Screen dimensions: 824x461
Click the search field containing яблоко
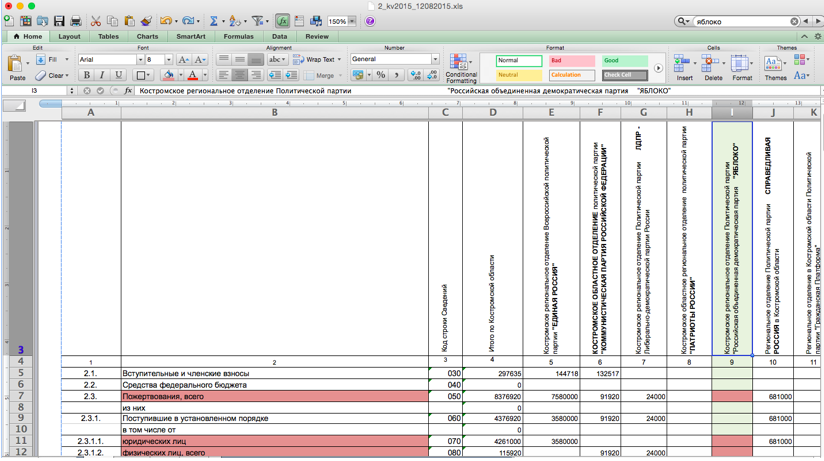tap(742, 21)
